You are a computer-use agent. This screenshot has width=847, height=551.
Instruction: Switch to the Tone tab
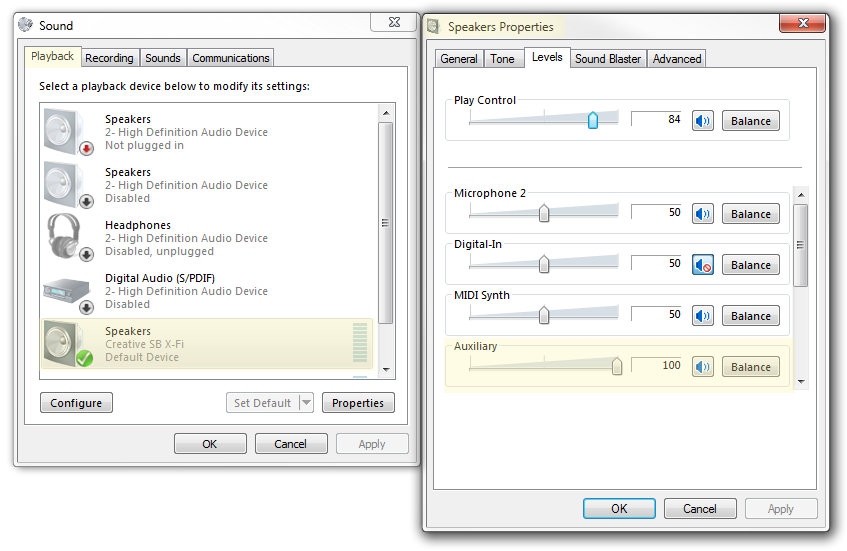point(502,58)
